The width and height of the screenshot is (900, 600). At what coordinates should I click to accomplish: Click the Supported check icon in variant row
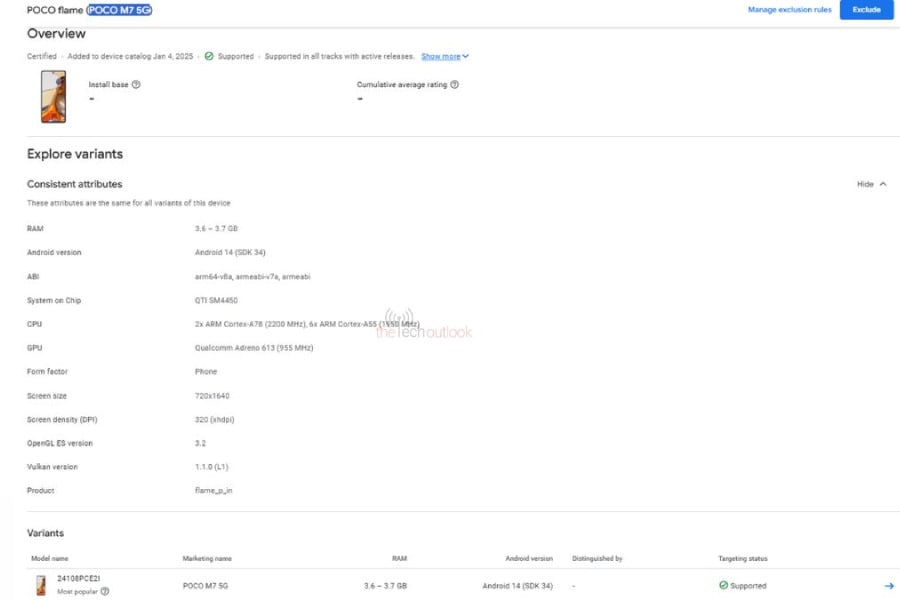click(724, 585)
